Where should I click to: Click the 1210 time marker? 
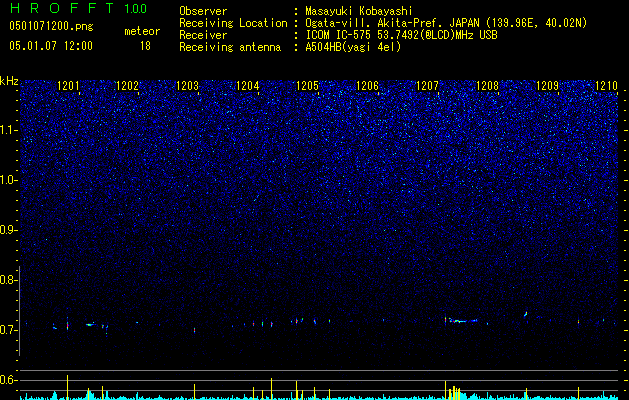click(606, 85)
